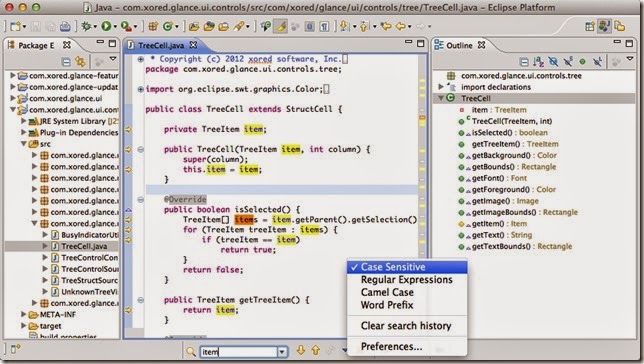
Task: Toggle Link with Editor in Package Explorer
Action: 80,62
